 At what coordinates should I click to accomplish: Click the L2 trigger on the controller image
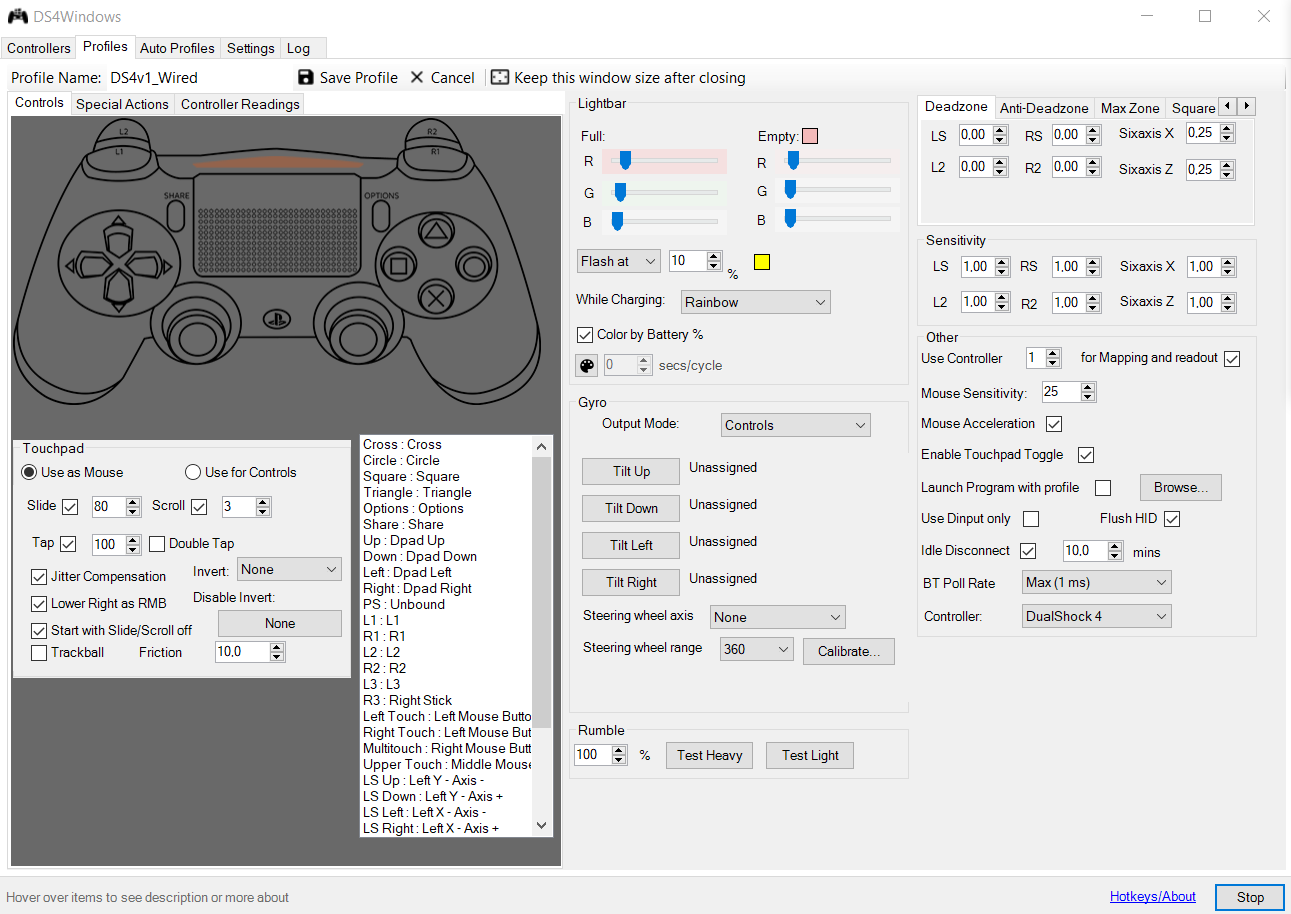coord(122,131)
